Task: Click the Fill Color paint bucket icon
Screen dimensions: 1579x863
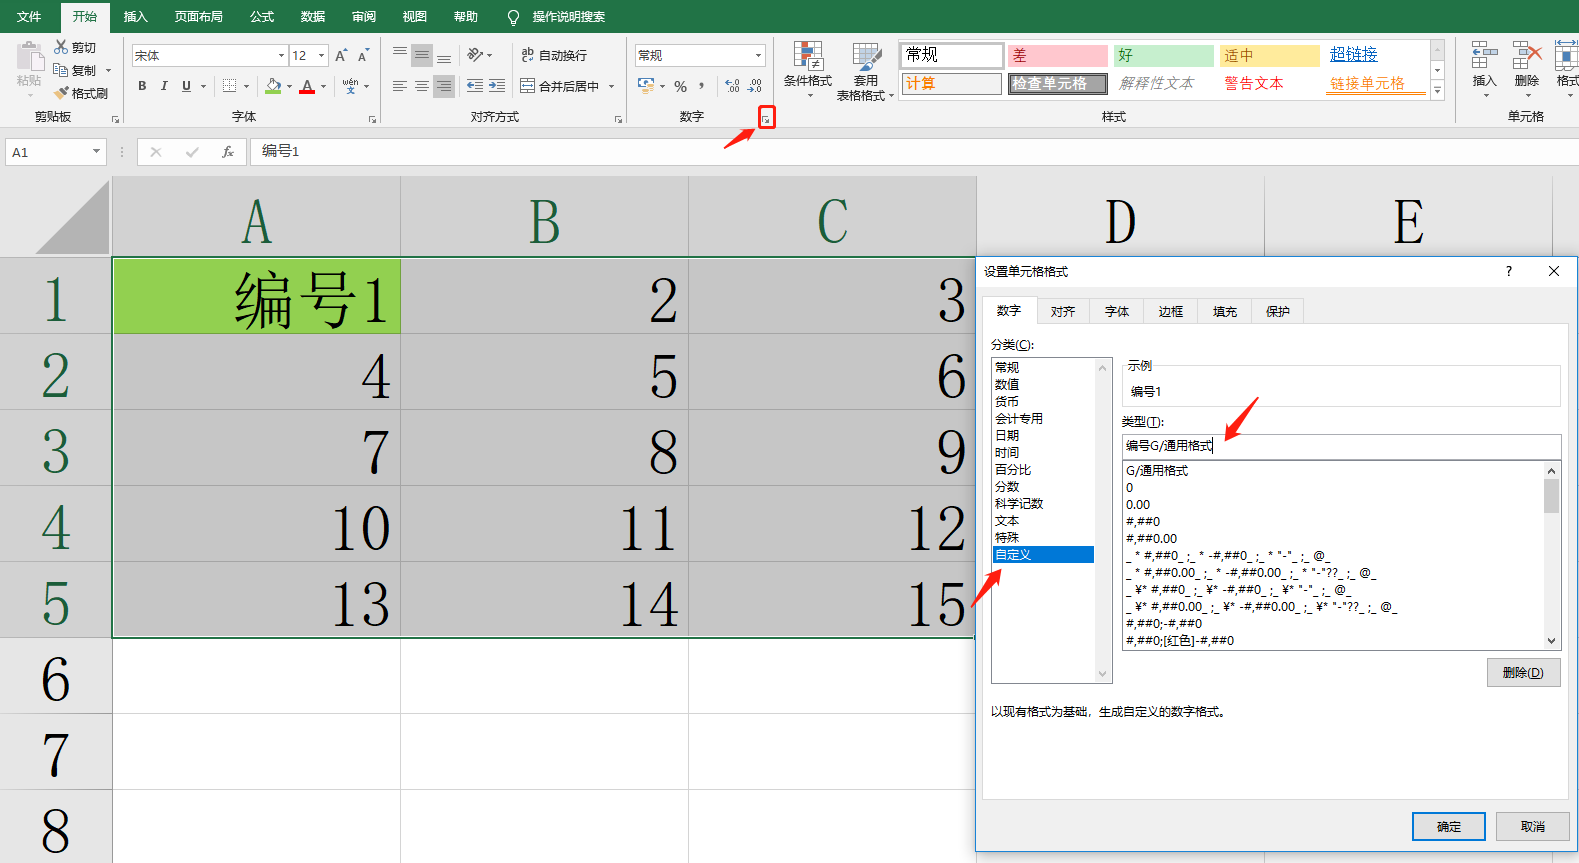Action: pyautogui.click(x=273, y=86)
